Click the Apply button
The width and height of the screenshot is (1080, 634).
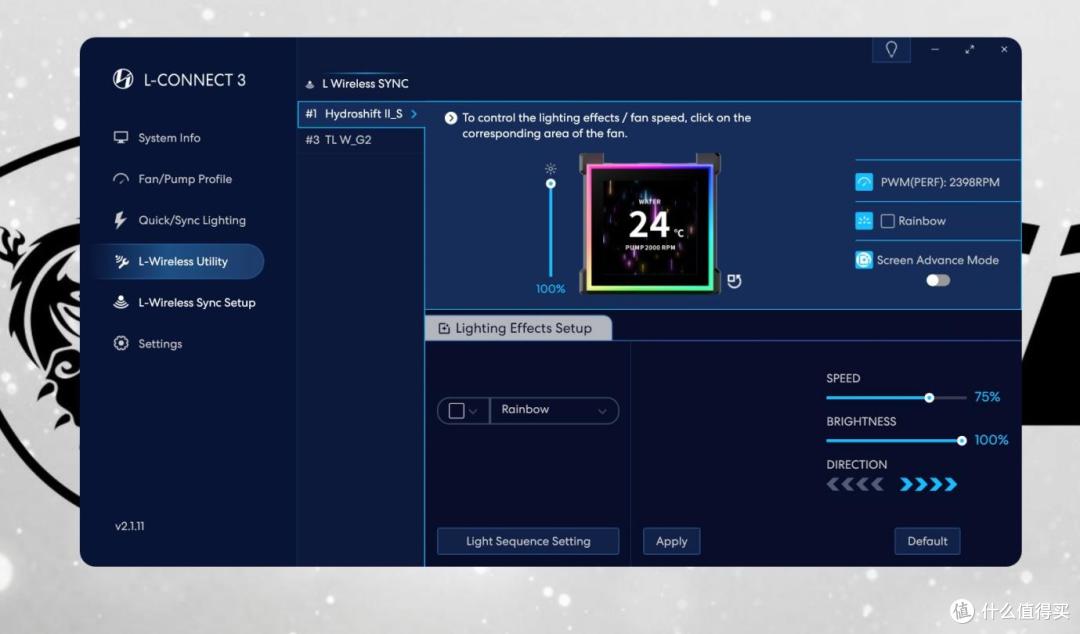[x=672, y=541]
